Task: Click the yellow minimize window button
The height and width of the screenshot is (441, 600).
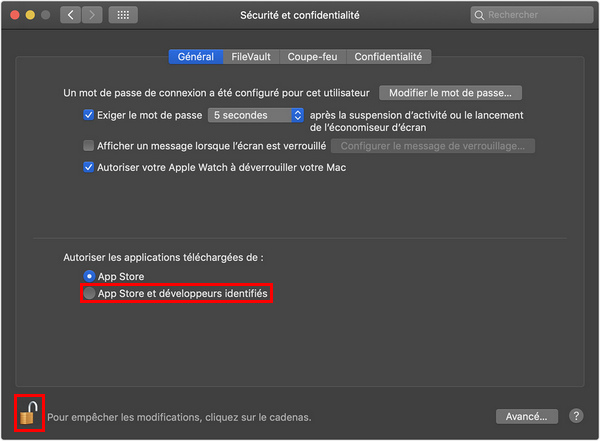Action: click(x=30, y=15)
